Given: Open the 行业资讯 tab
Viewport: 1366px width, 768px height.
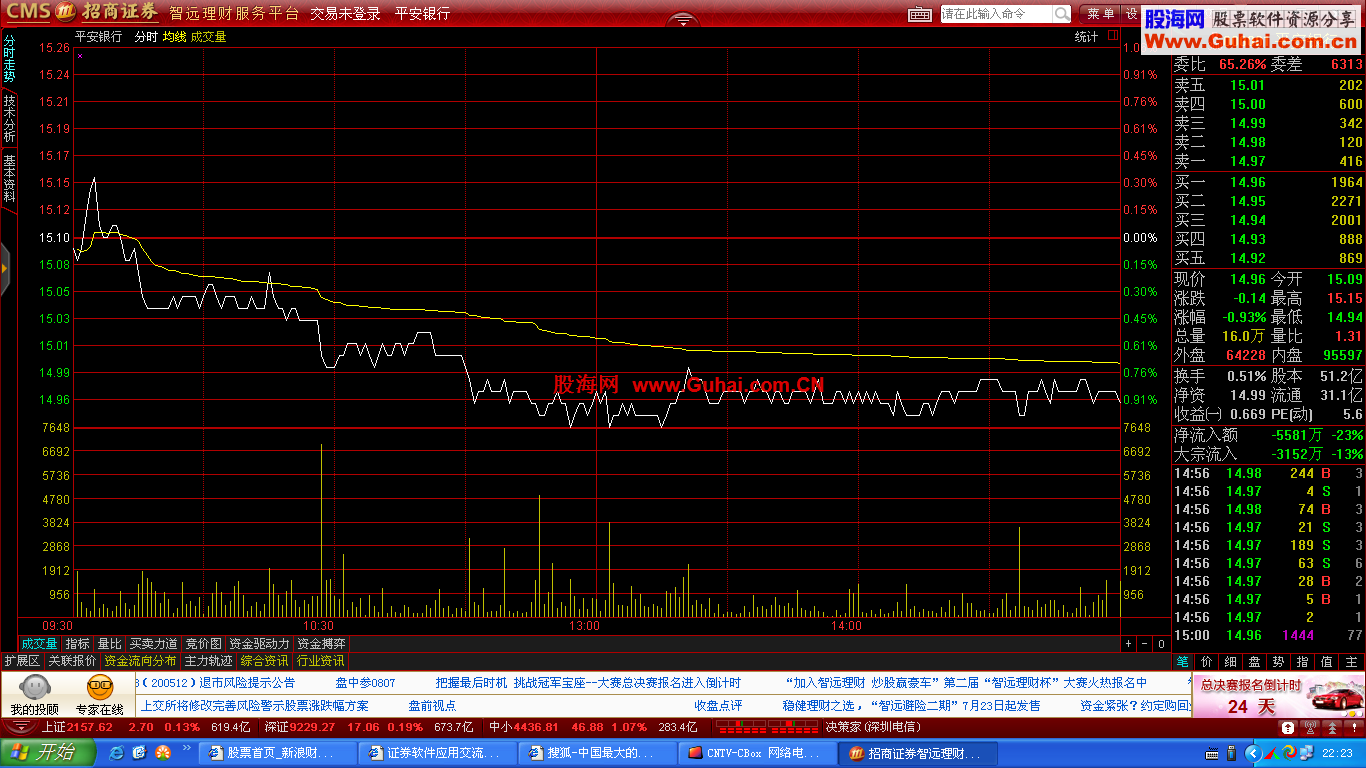Looking at the screenshot, I should [x=320, y=661].
